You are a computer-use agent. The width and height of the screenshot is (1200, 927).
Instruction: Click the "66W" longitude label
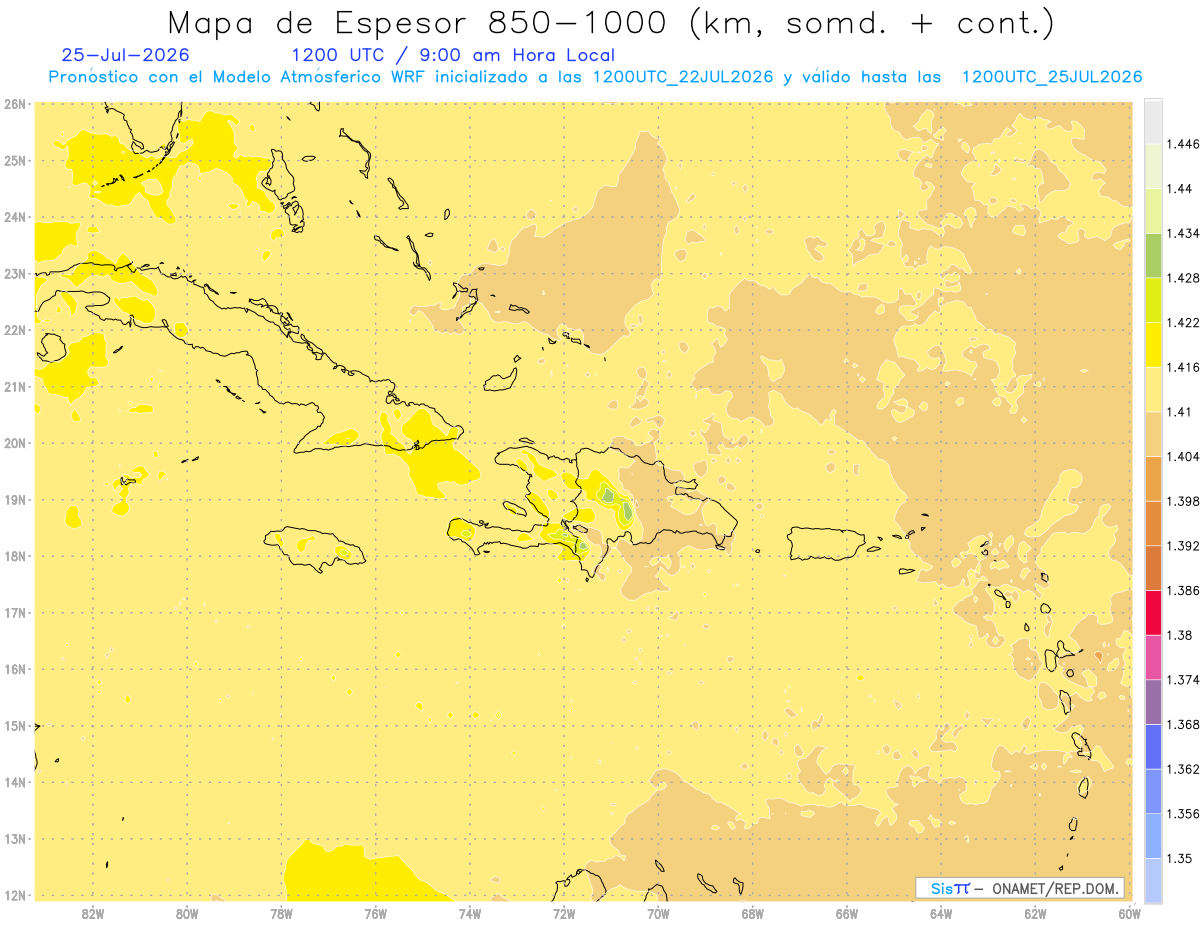pos(846,913)
